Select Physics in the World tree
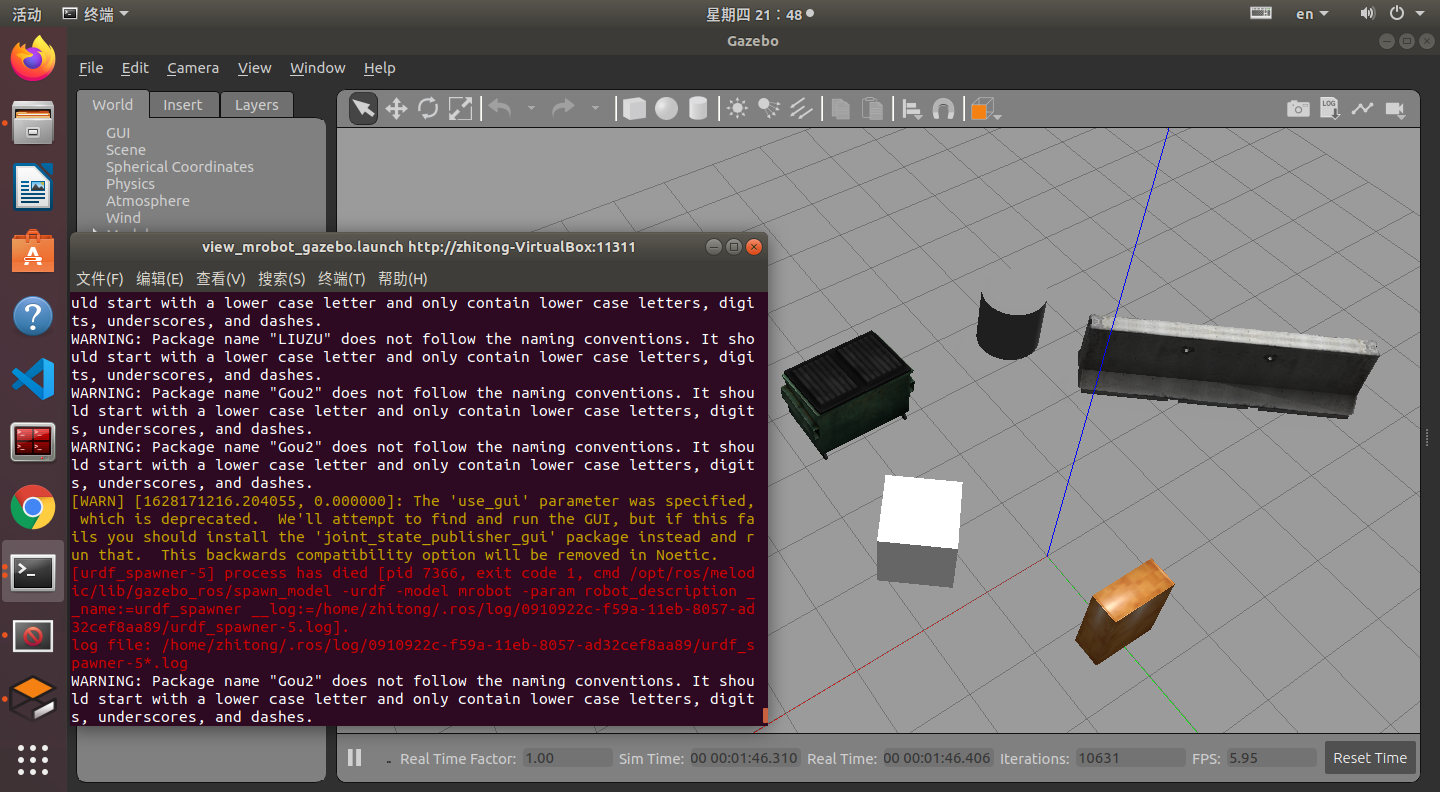 (130, 184)
